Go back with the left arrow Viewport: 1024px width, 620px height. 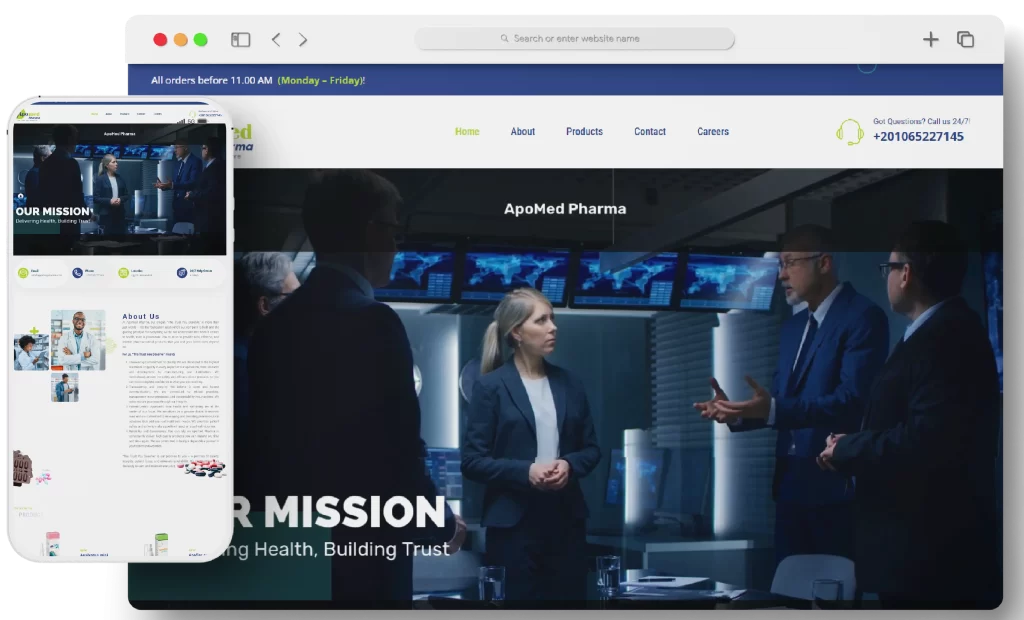click(x=276, y=39)
